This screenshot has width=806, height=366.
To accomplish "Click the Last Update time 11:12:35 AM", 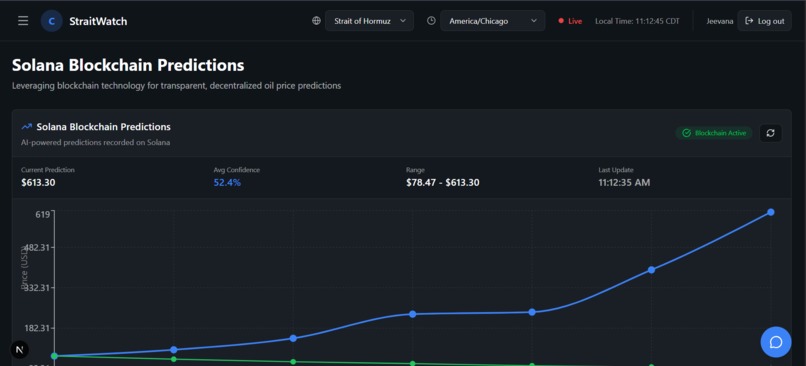I will 624,182.
